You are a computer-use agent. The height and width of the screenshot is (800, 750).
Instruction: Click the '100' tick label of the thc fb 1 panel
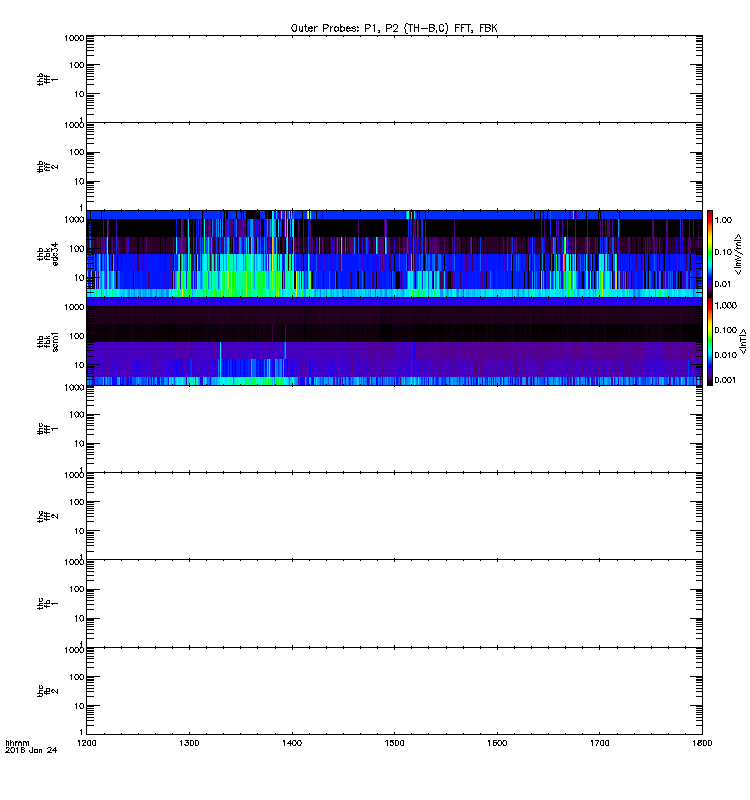click(x=77, y=589)
